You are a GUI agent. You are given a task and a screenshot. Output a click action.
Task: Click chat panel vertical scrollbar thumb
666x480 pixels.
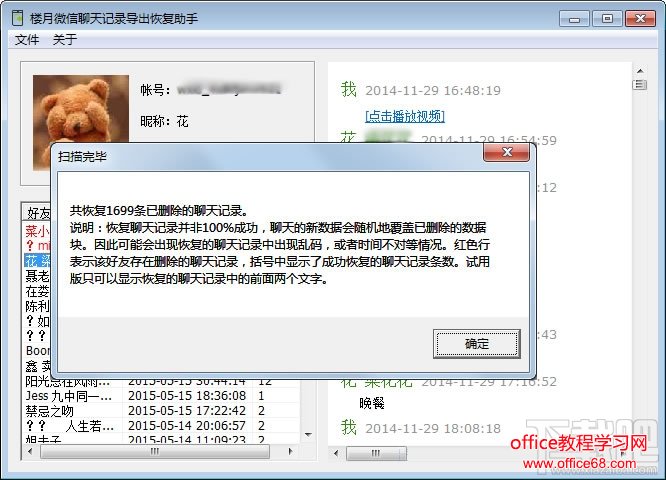pyautogui.click(x=640, y=85)
